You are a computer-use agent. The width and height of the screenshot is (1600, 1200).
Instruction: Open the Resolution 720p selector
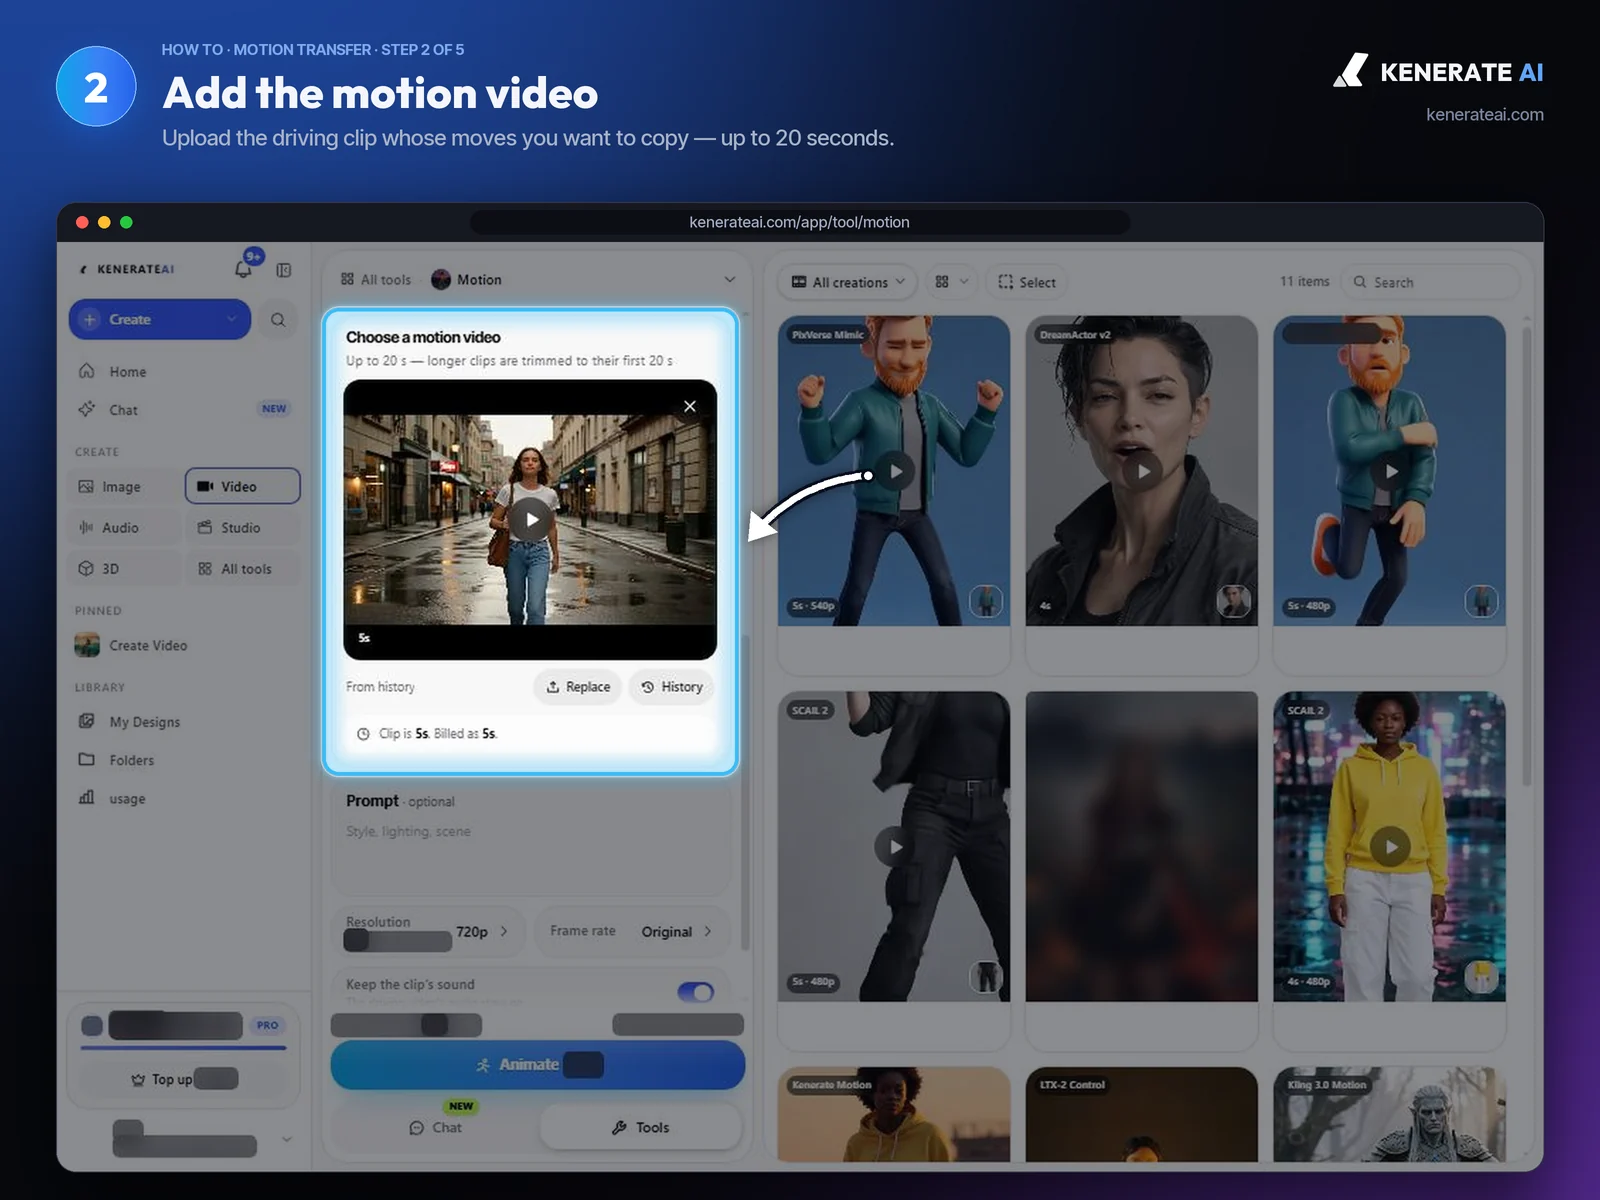pyautogui.click(x=430, y=931)
